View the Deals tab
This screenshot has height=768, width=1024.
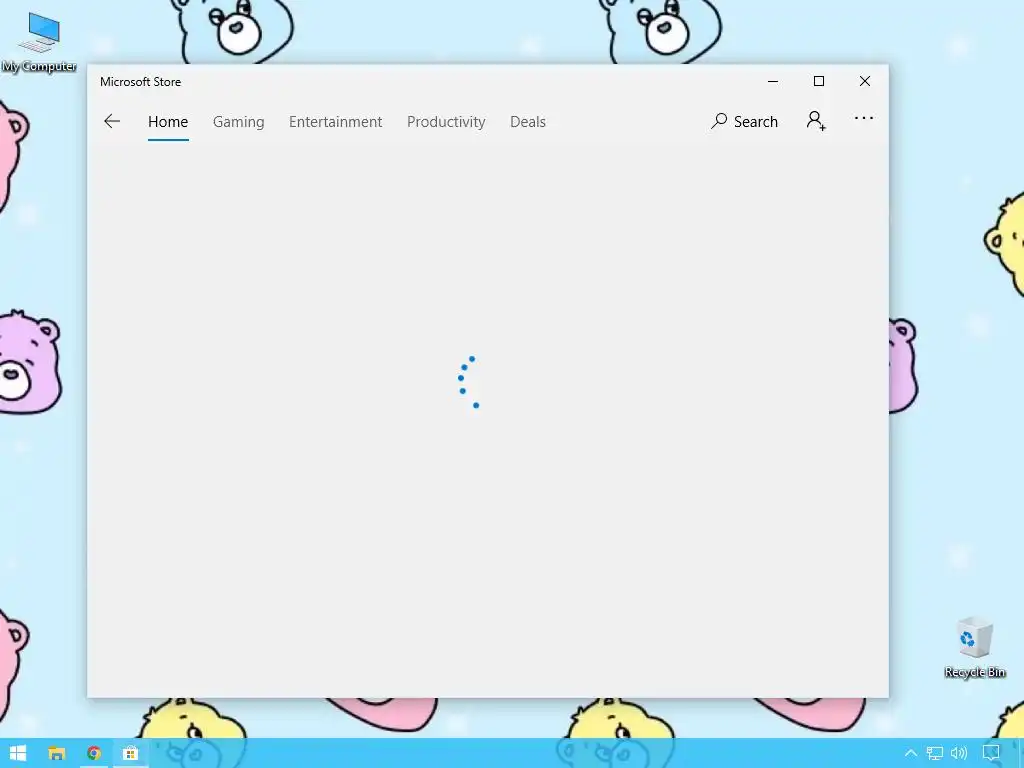[x=528, y=122]
